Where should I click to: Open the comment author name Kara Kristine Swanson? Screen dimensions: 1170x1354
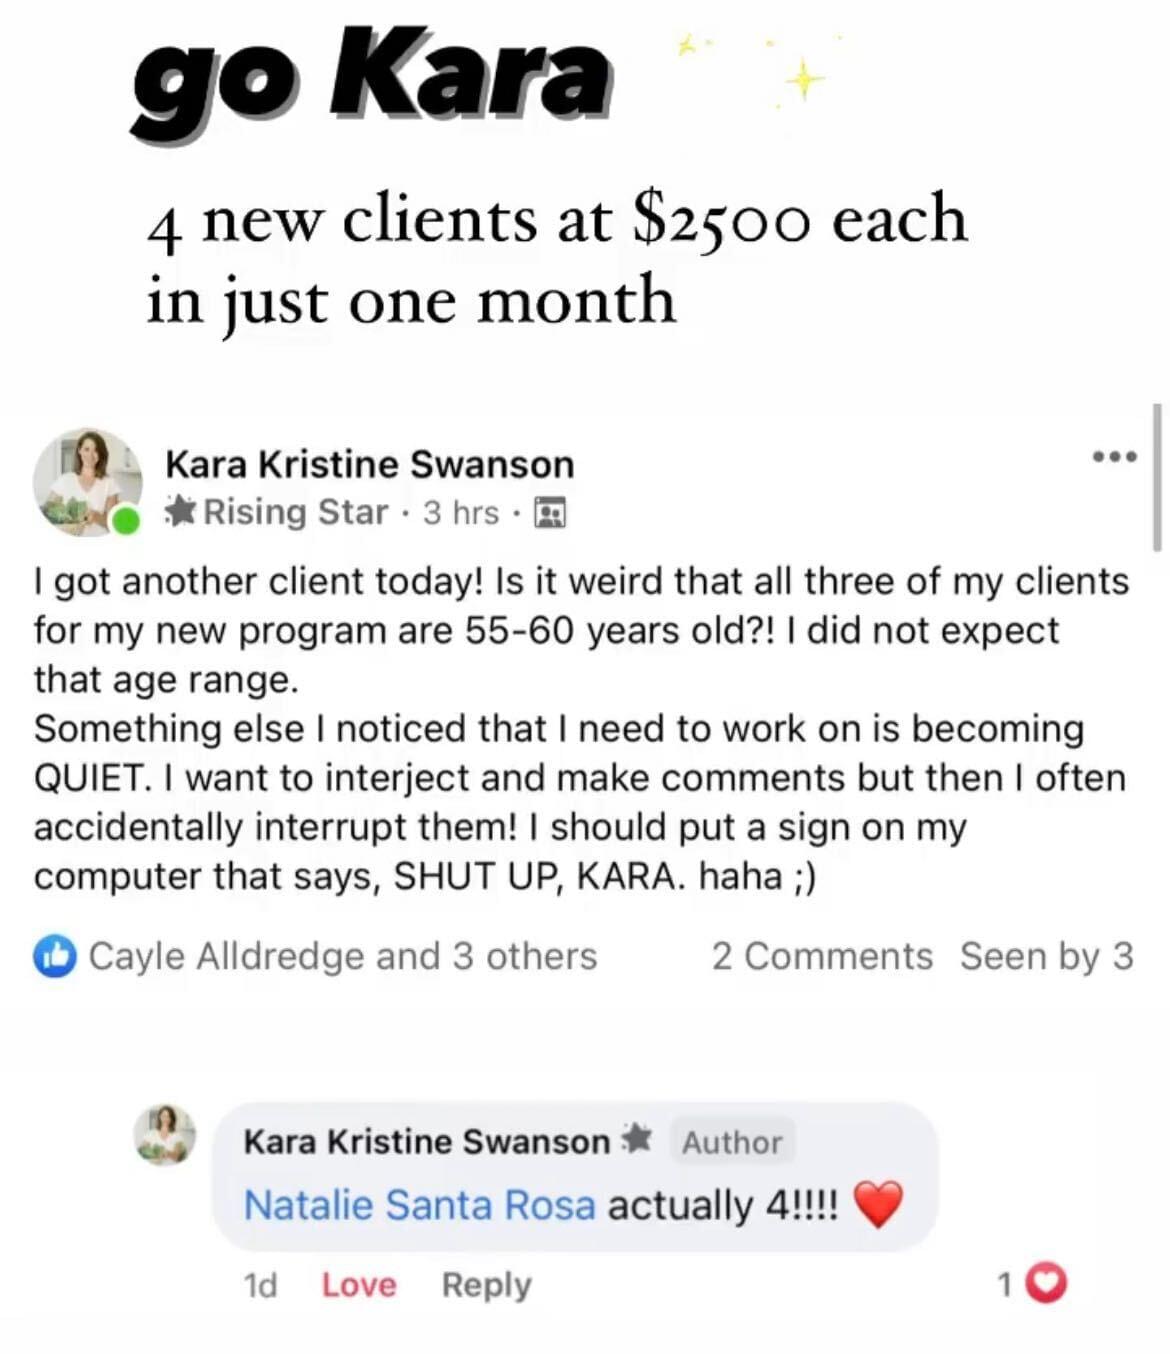tap(426, 1142)
